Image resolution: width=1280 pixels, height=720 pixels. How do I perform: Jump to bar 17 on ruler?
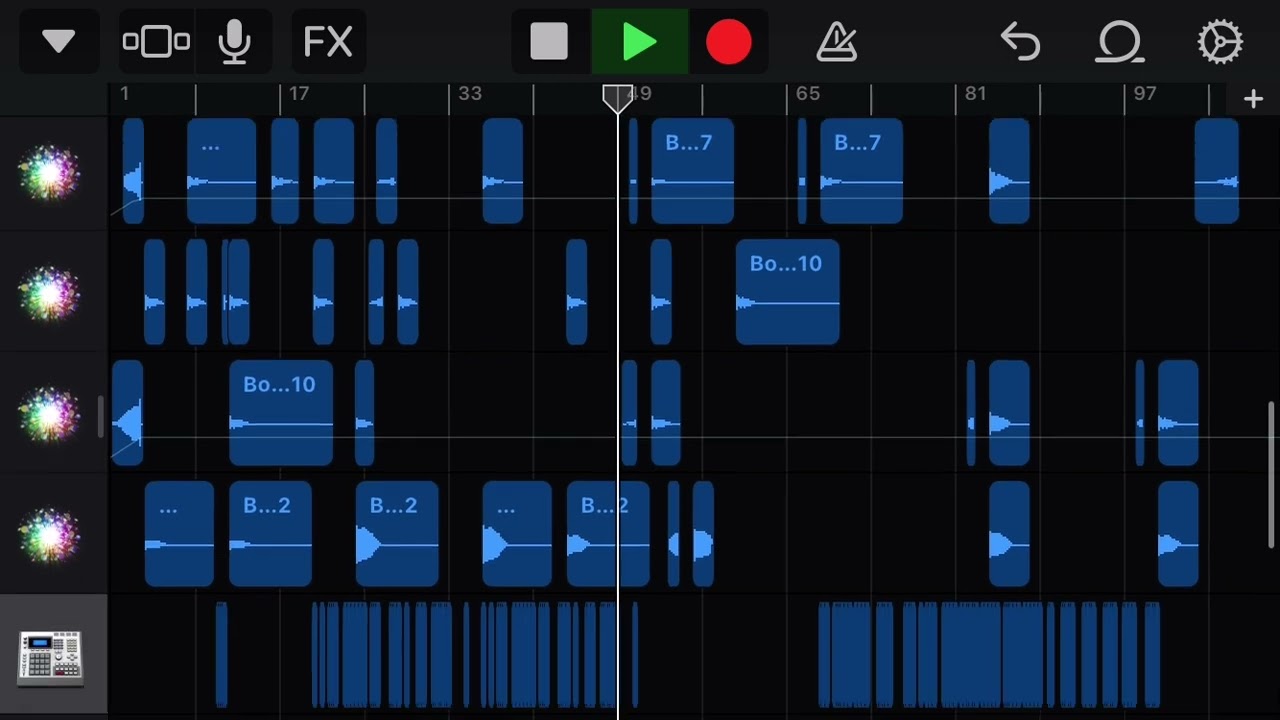click(299, 94)
